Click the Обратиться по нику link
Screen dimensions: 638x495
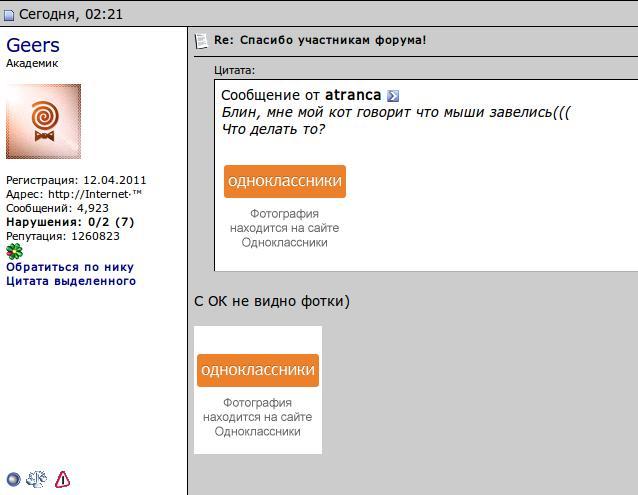point(70,267)
